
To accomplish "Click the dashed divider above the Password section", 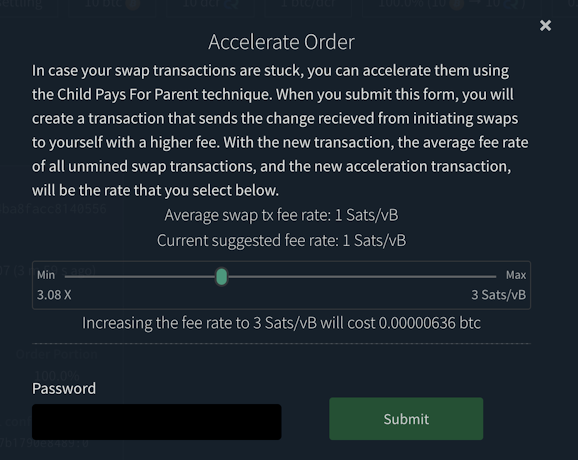I will pyautogui.click(x=281, y=344).
